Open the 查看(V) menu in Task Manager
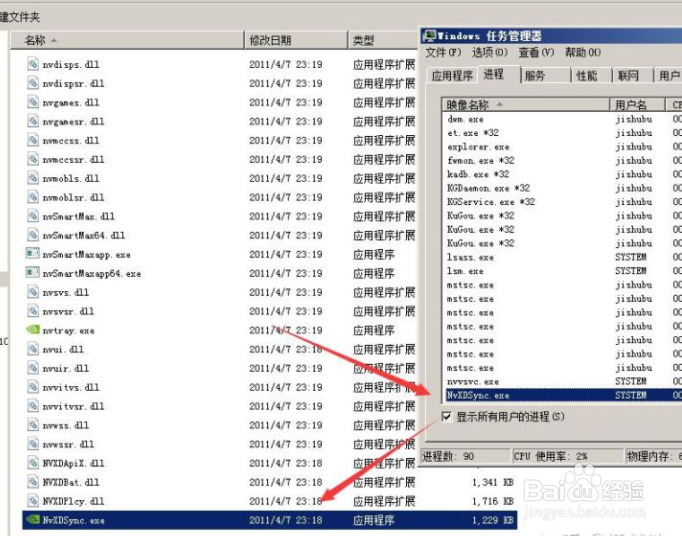The width and height of the screenshot is (682, 536). [536, 53]
